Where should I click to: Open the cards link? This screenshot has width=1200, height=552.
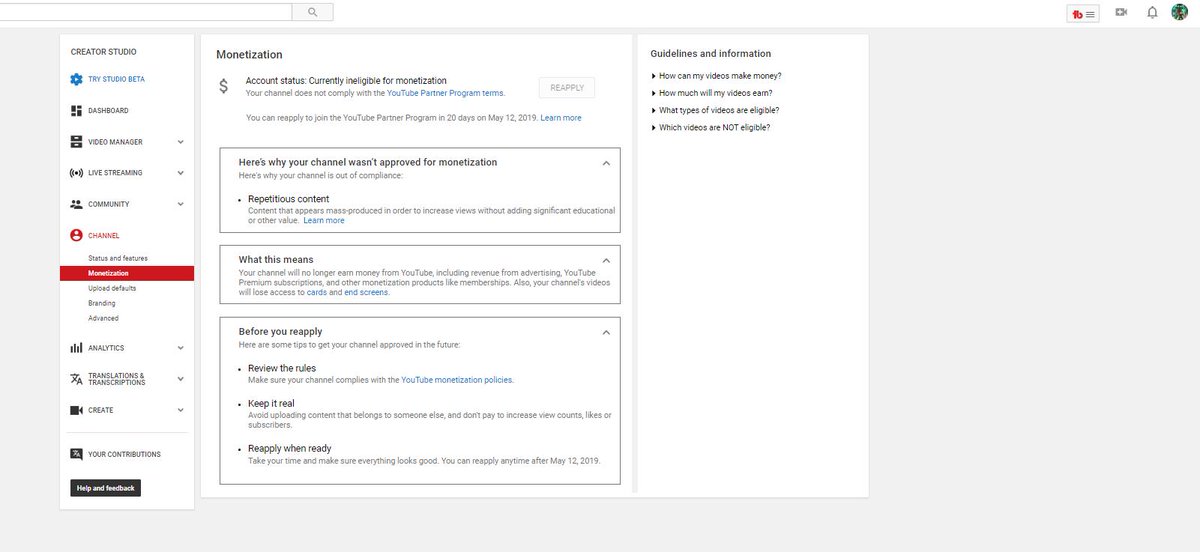[317, 292]
